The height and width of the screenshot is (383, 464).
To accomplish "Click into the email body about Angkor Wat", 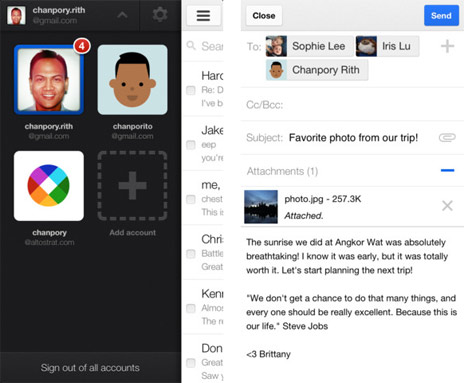I will point(347,256).
